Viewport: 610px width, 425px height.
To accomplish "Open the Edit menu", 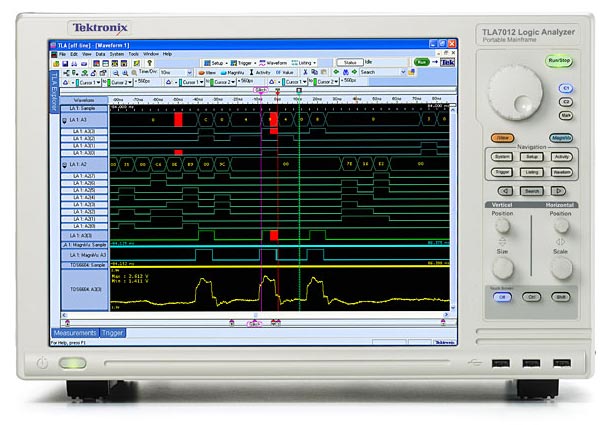I will click(74, 54).
